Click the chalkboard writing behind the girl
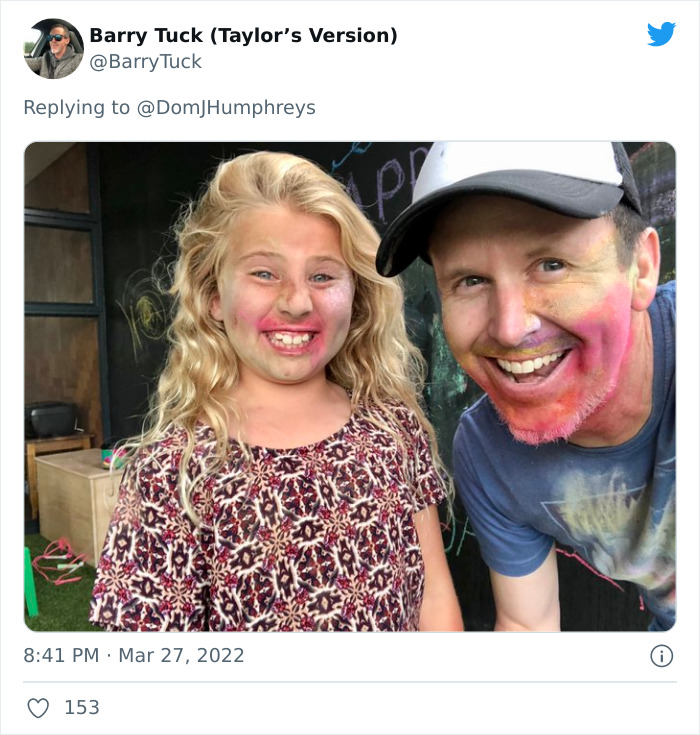This screenshot has width=700, height=735. 395,180
